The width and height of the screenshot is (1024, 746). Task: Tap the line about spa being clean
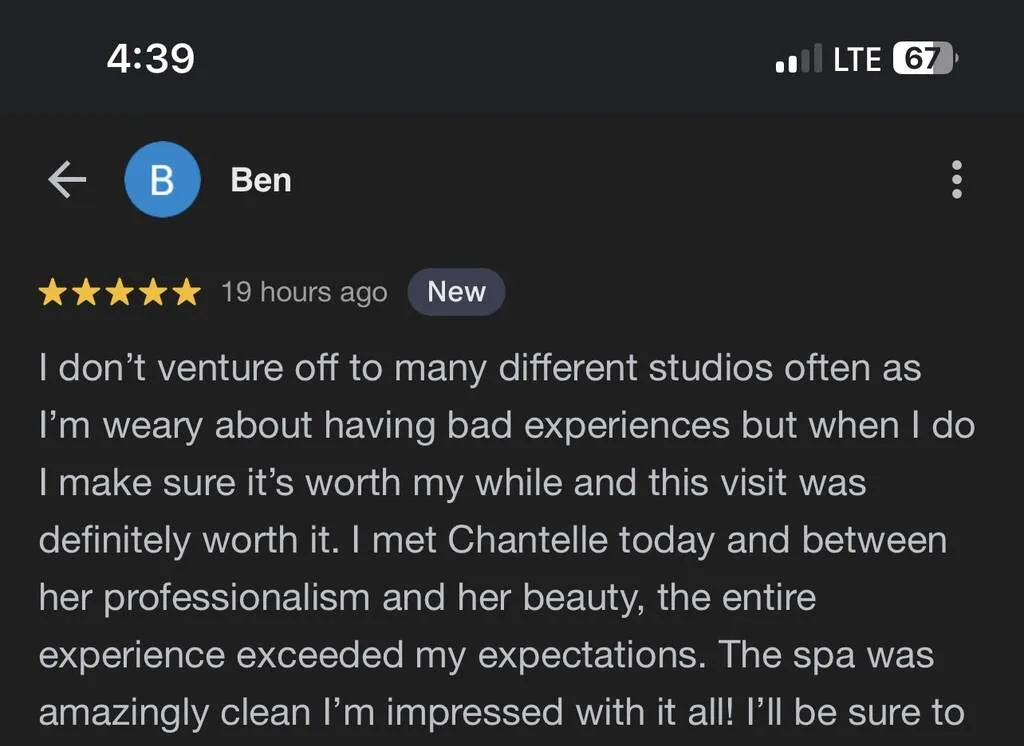point(502,712)
